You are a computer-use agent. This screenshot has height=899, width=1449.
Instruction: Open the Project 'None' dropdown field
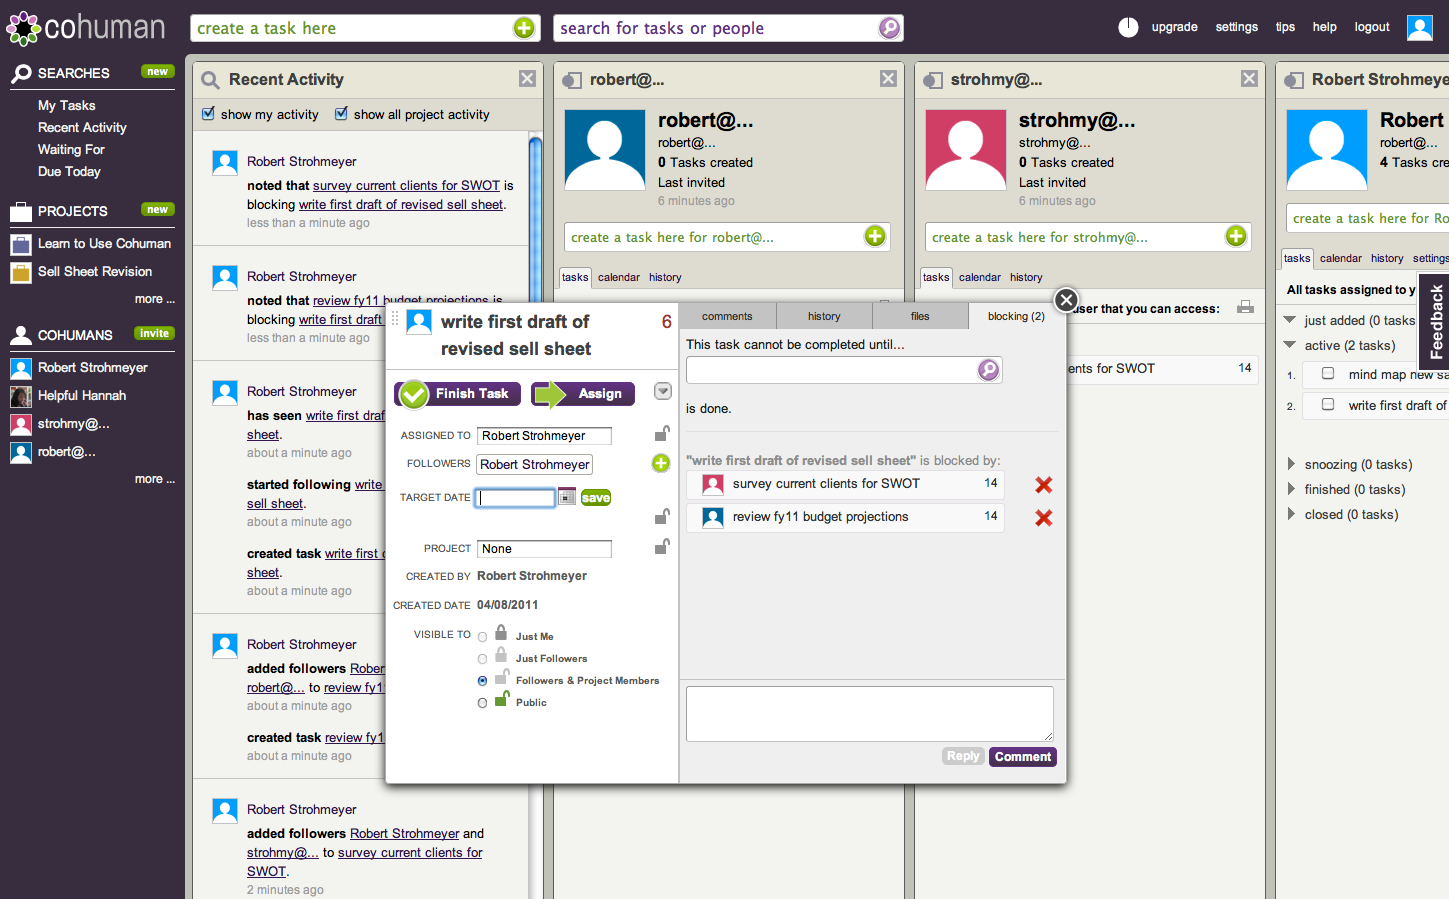544,549
